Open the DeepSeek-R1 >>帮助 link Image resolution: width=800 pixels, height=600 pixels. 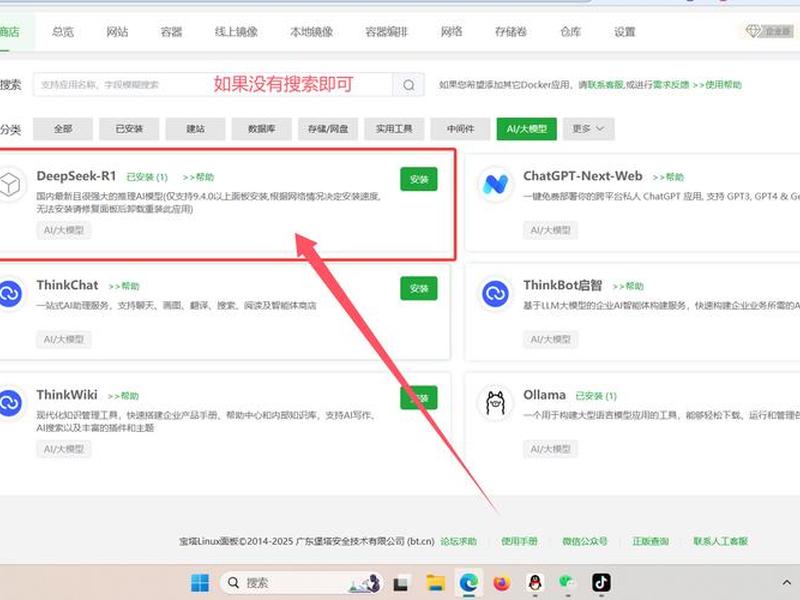click(x=198, y=177)
